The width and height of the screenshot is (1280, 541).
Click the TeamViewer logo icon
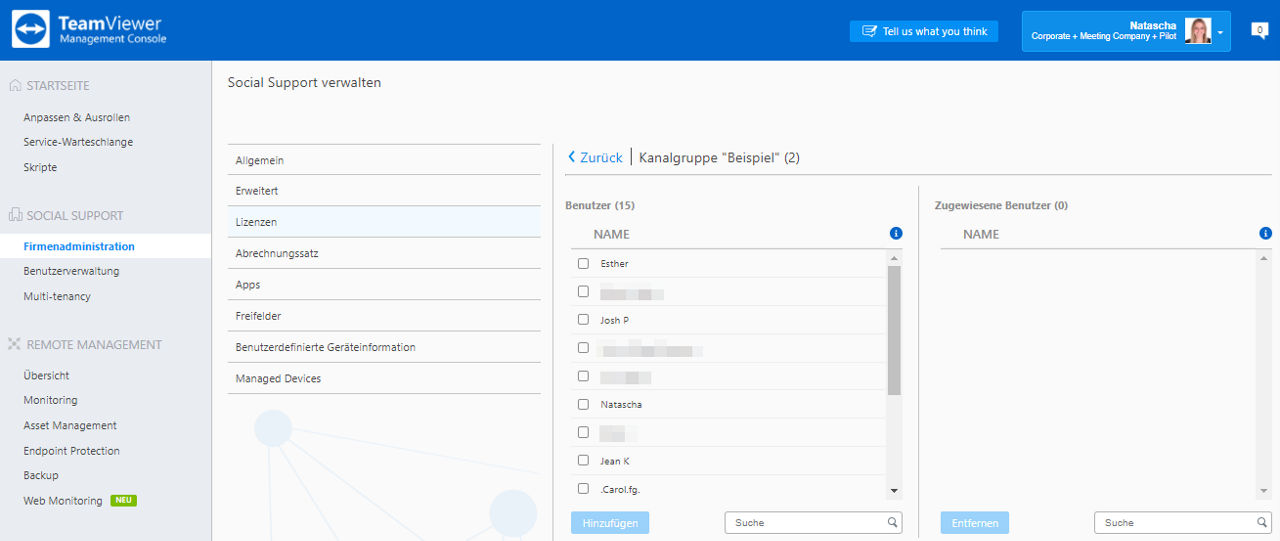[31, 29]
